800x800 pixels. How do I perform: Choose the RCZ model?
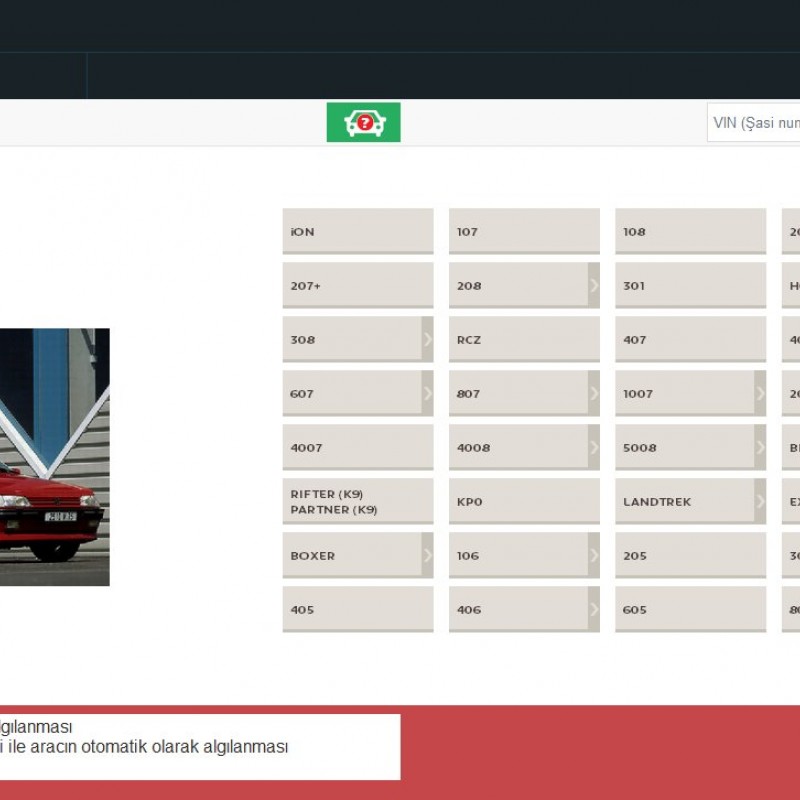(520, 339)
